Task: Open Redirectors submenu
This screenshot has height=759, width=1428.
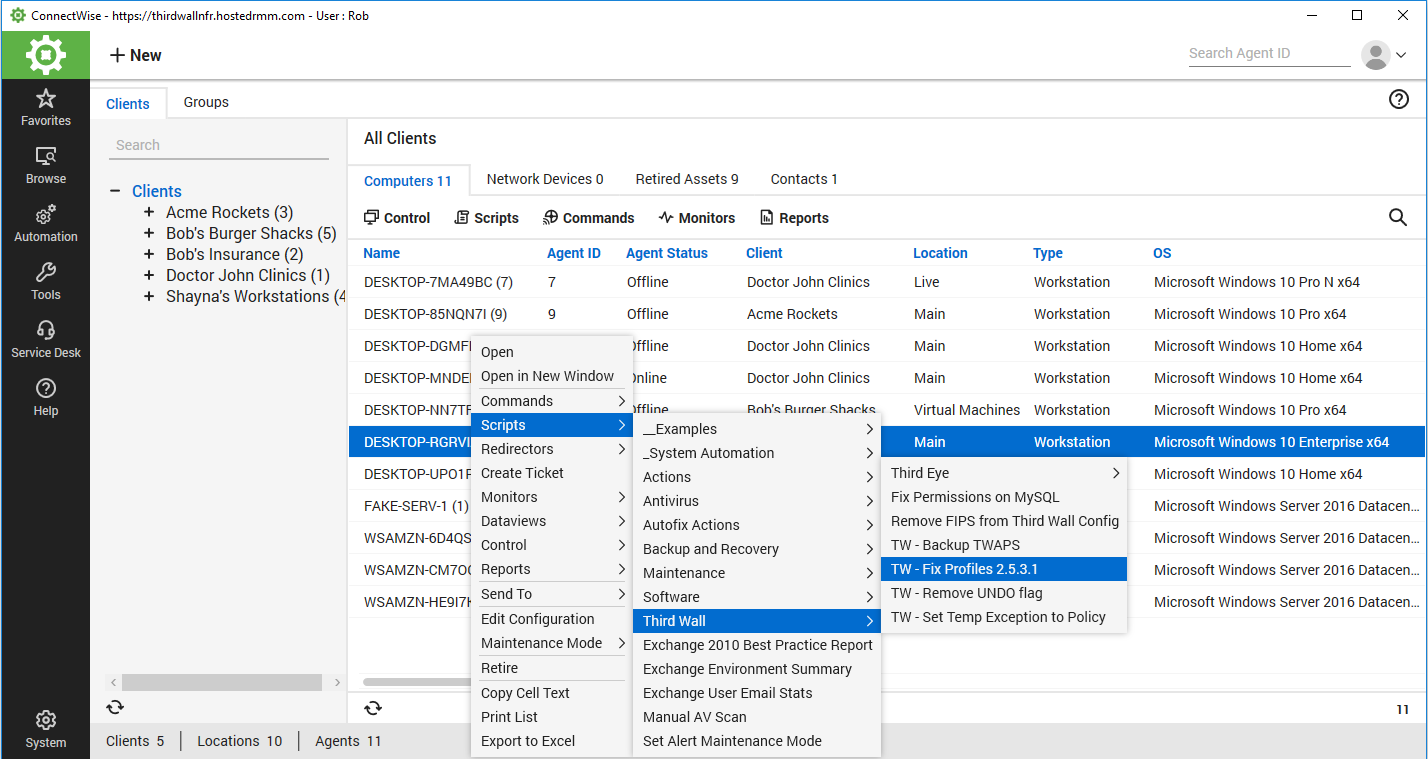Action: 552,449
